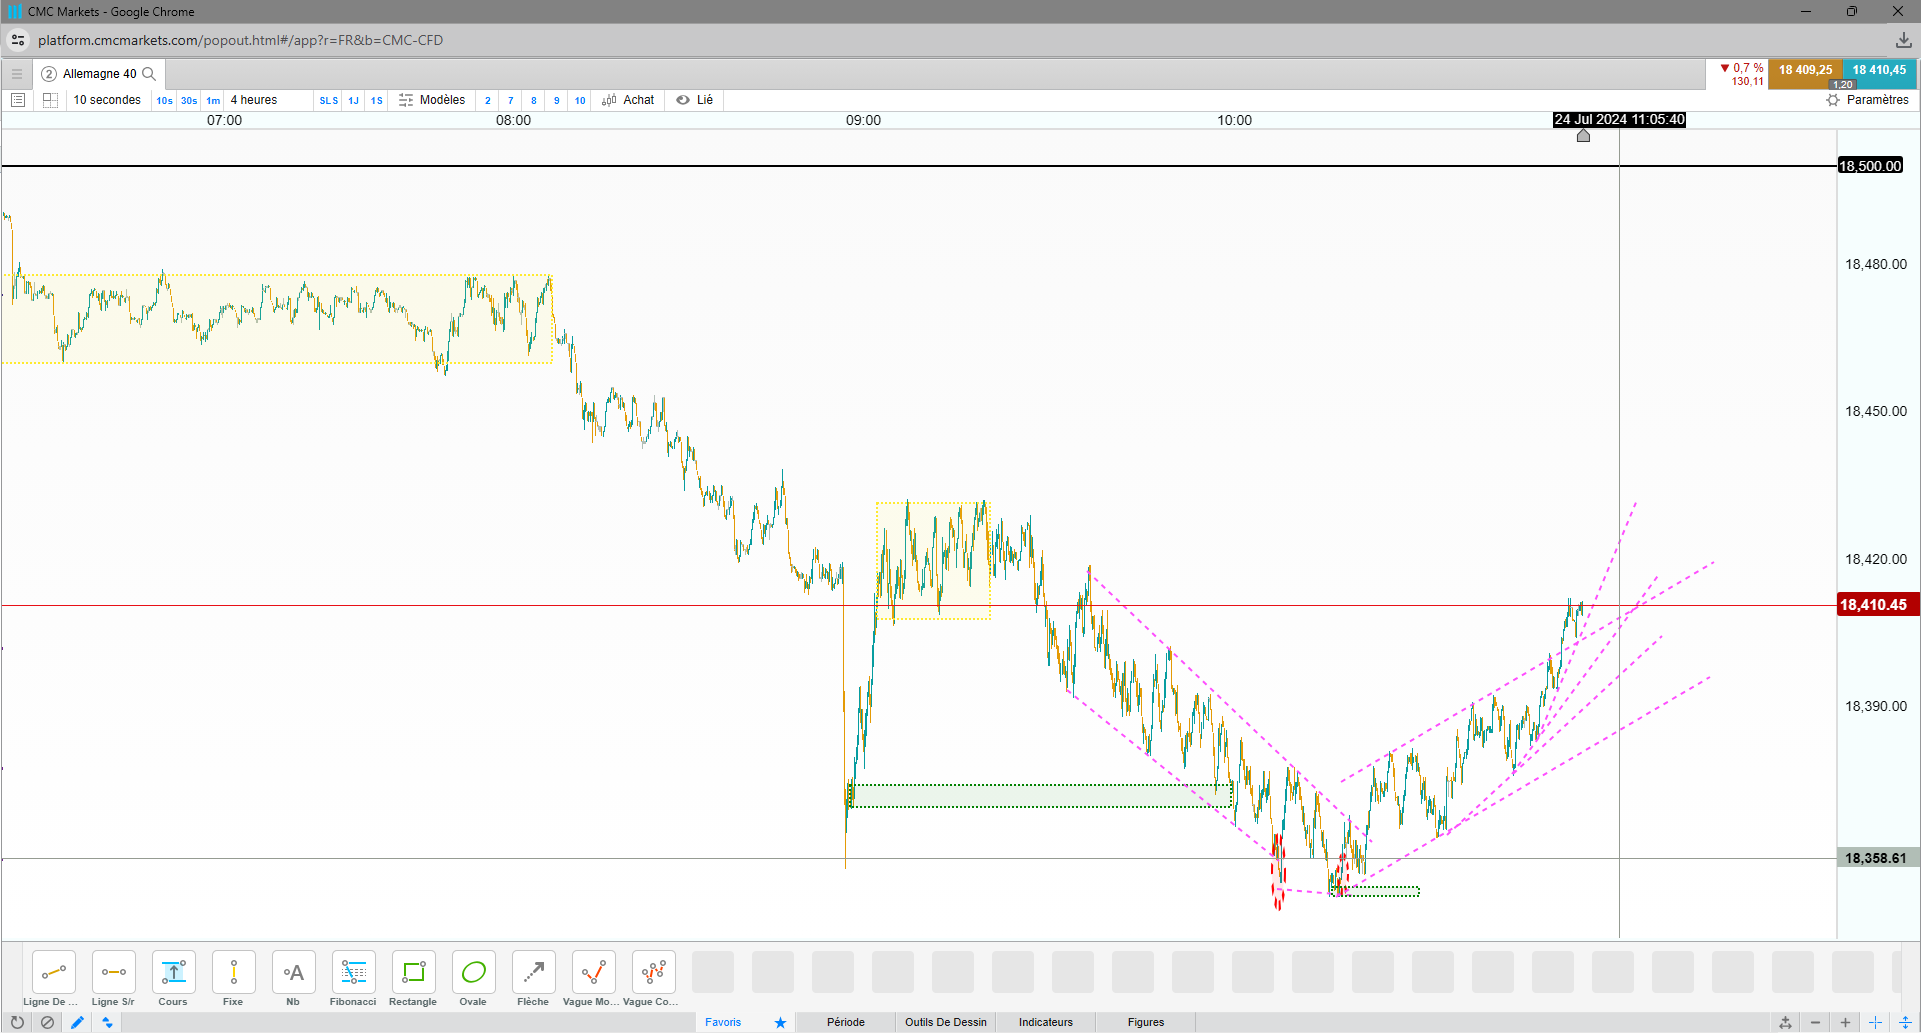The width and height of the screenshot is (1921, 1033).
Task: Select the Fibonacci drawing tool
Action: point(353,973)
